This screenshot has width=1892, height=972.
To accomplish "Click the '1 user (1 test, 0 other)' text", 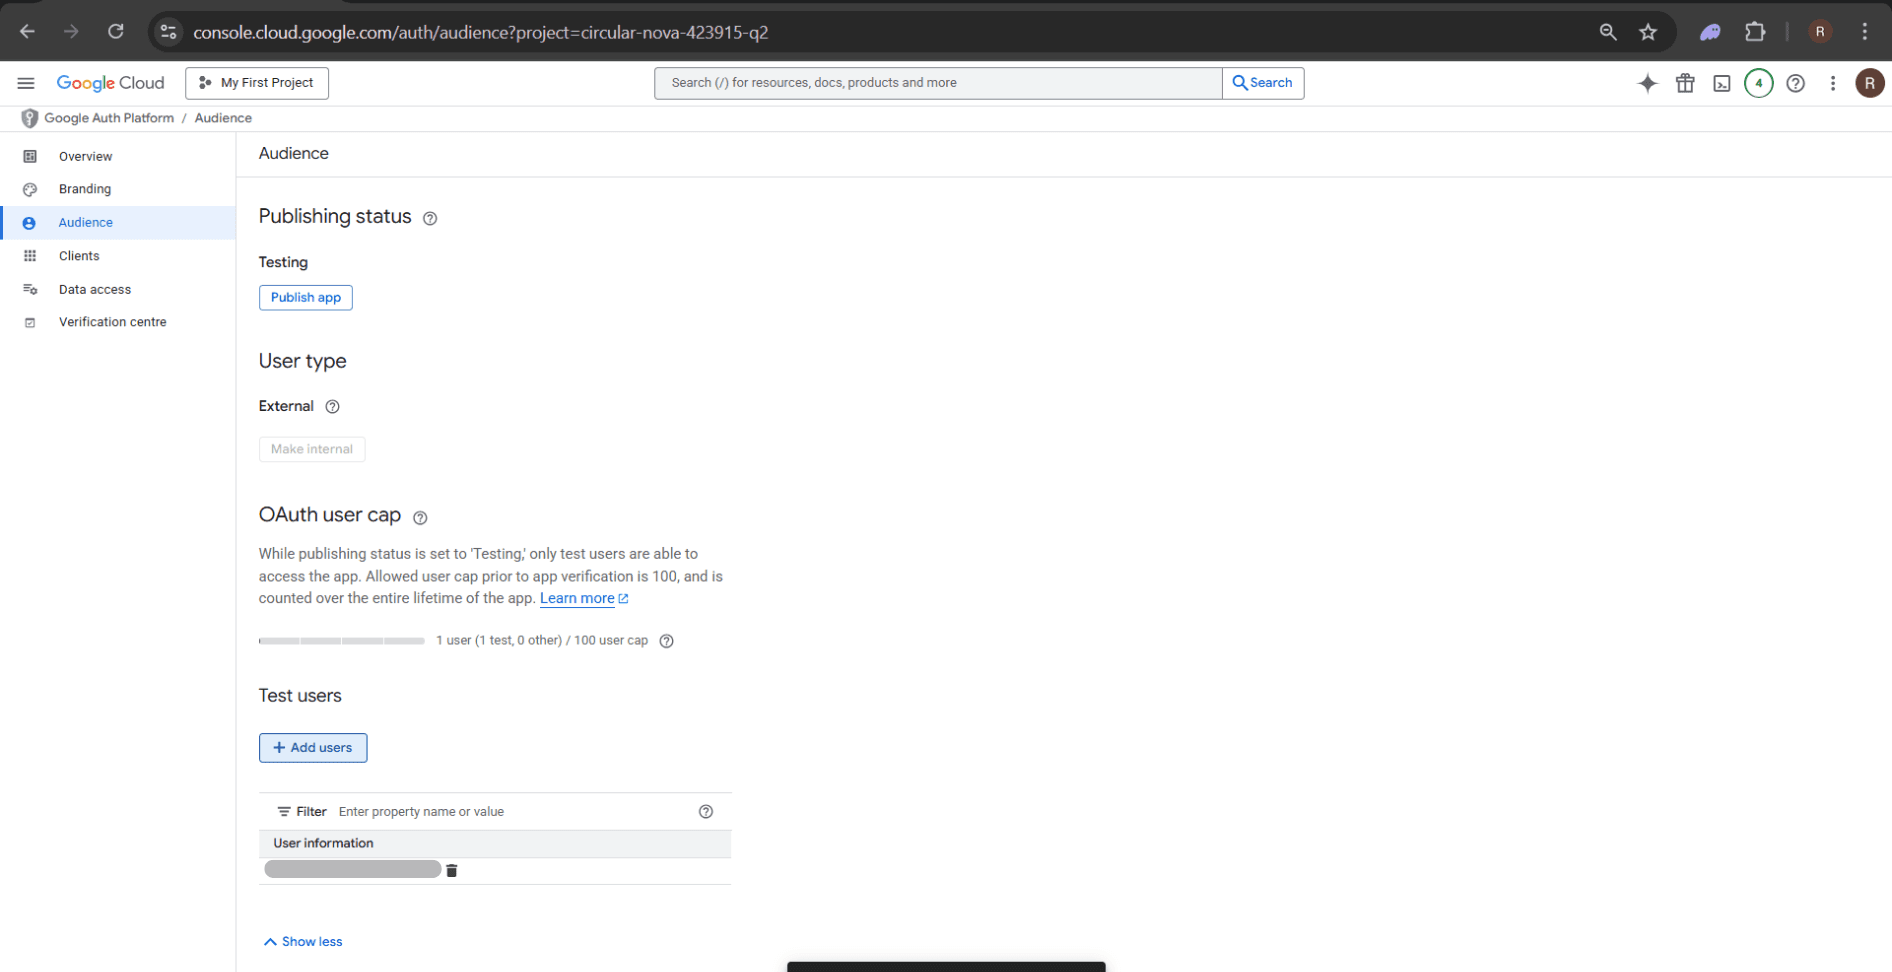I will tap(499, 641).
